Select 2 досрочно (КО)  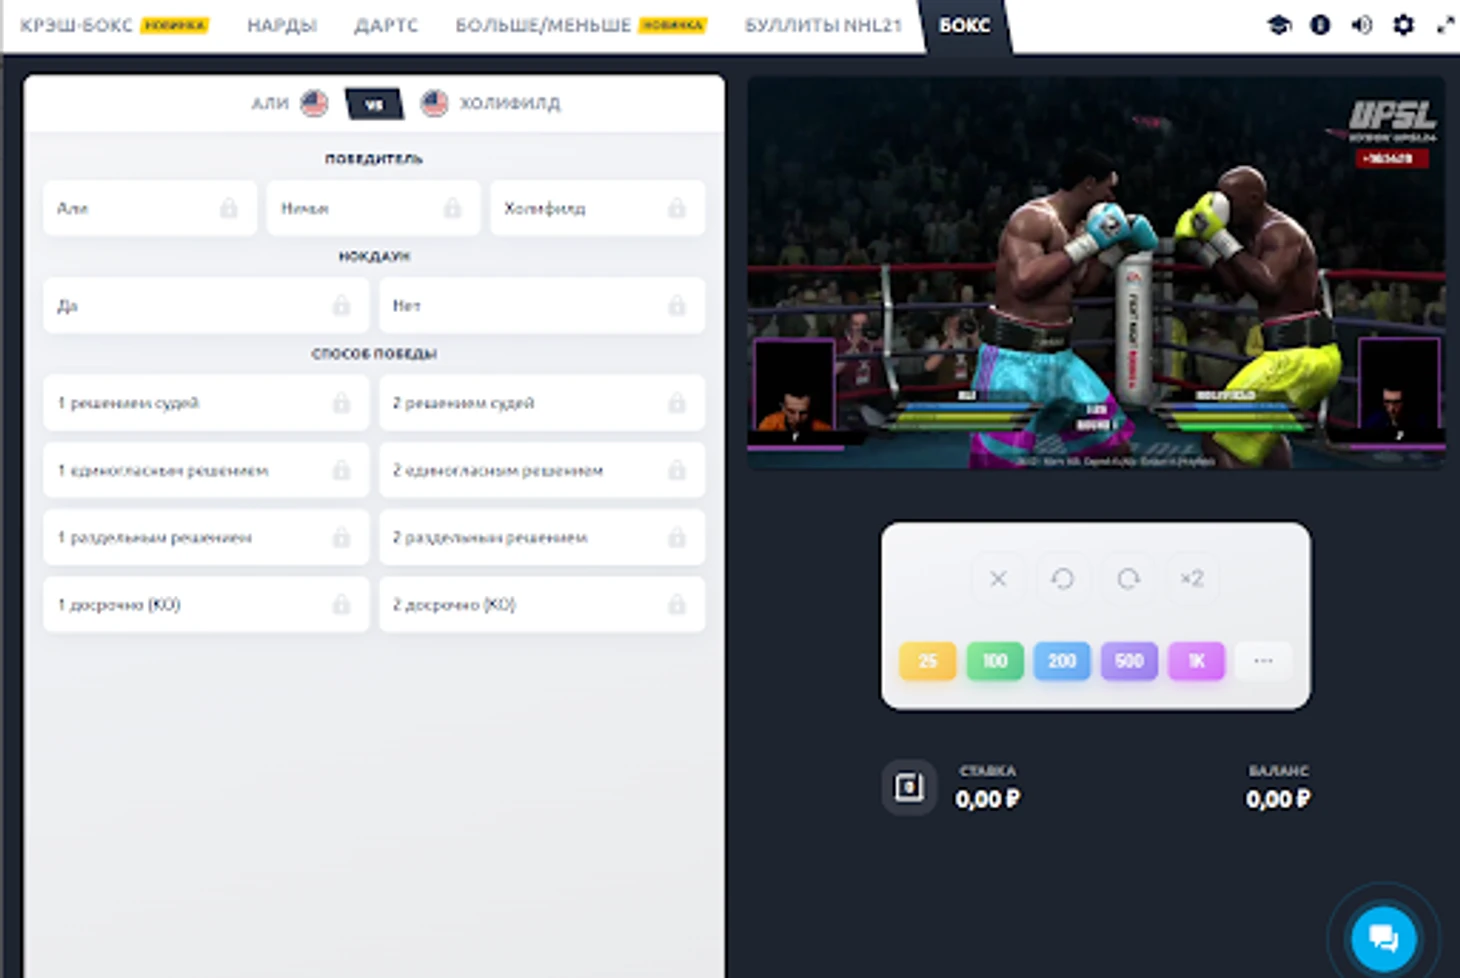pyautogui.click(x=542, y=604)
